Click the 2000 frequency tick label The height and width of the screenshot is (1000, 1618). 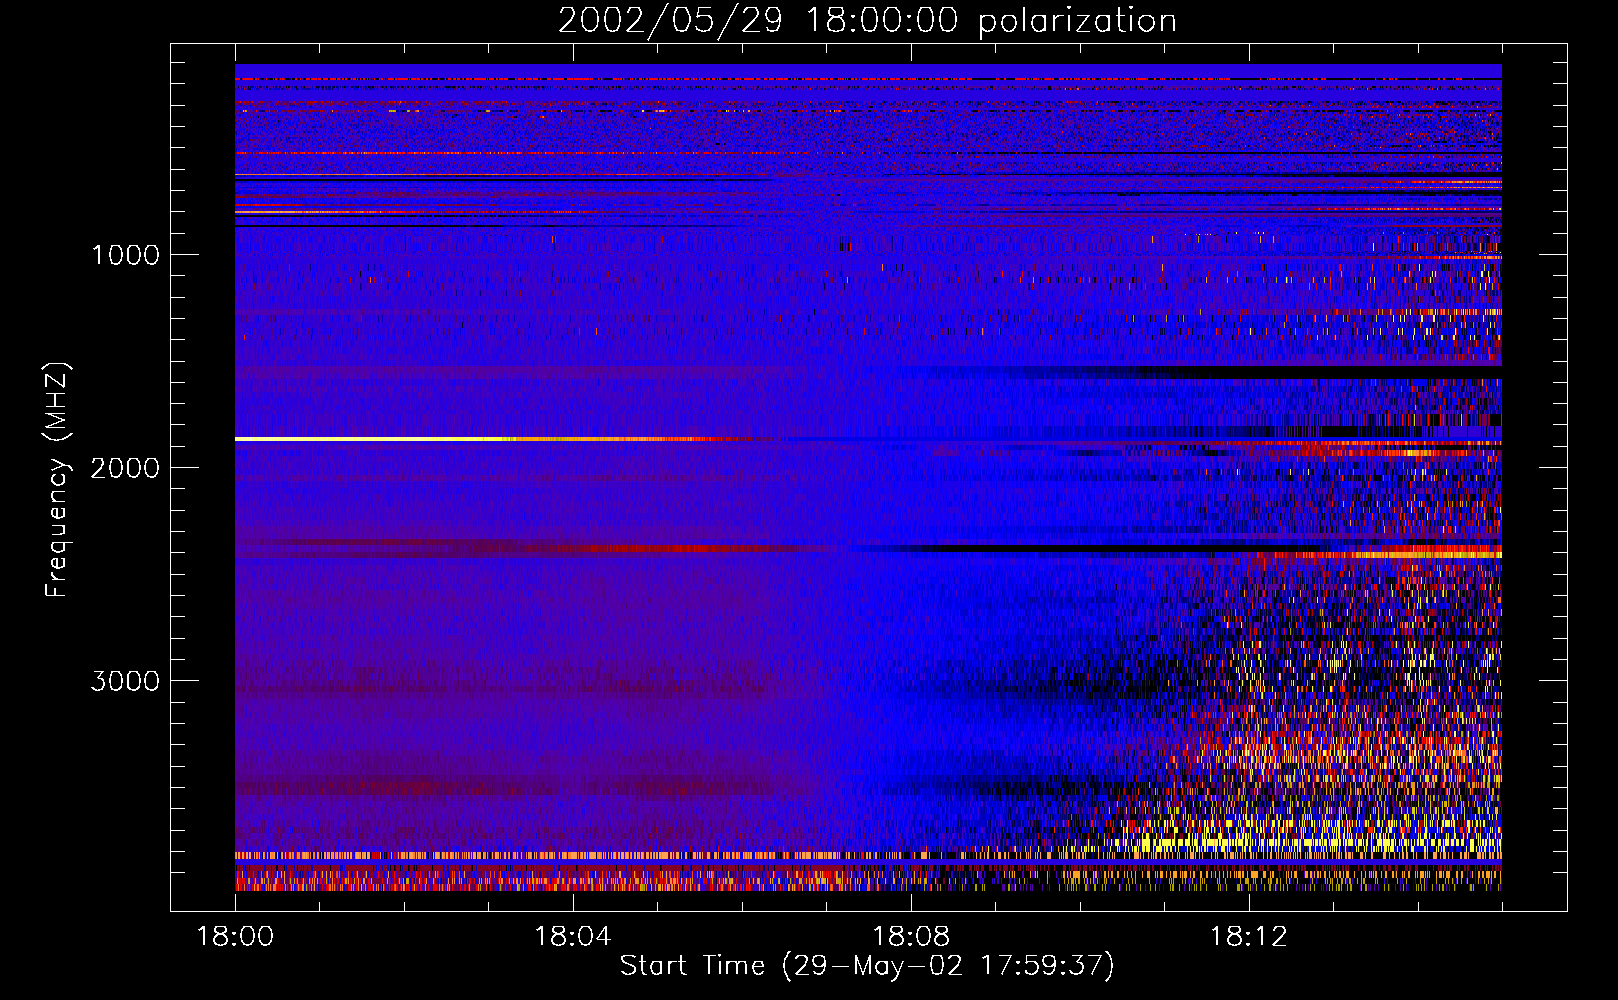click(x=125, y=468)
